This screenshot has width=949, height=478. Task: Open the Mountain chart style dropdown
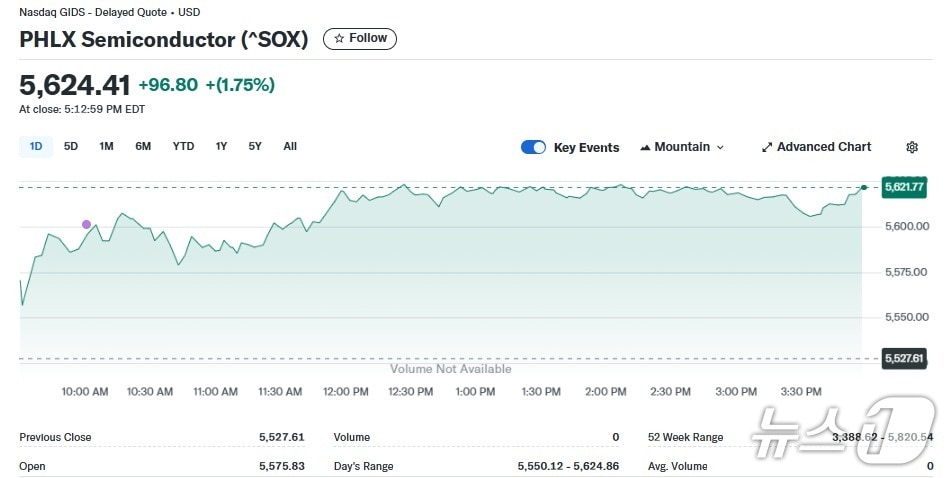[682, 147]
